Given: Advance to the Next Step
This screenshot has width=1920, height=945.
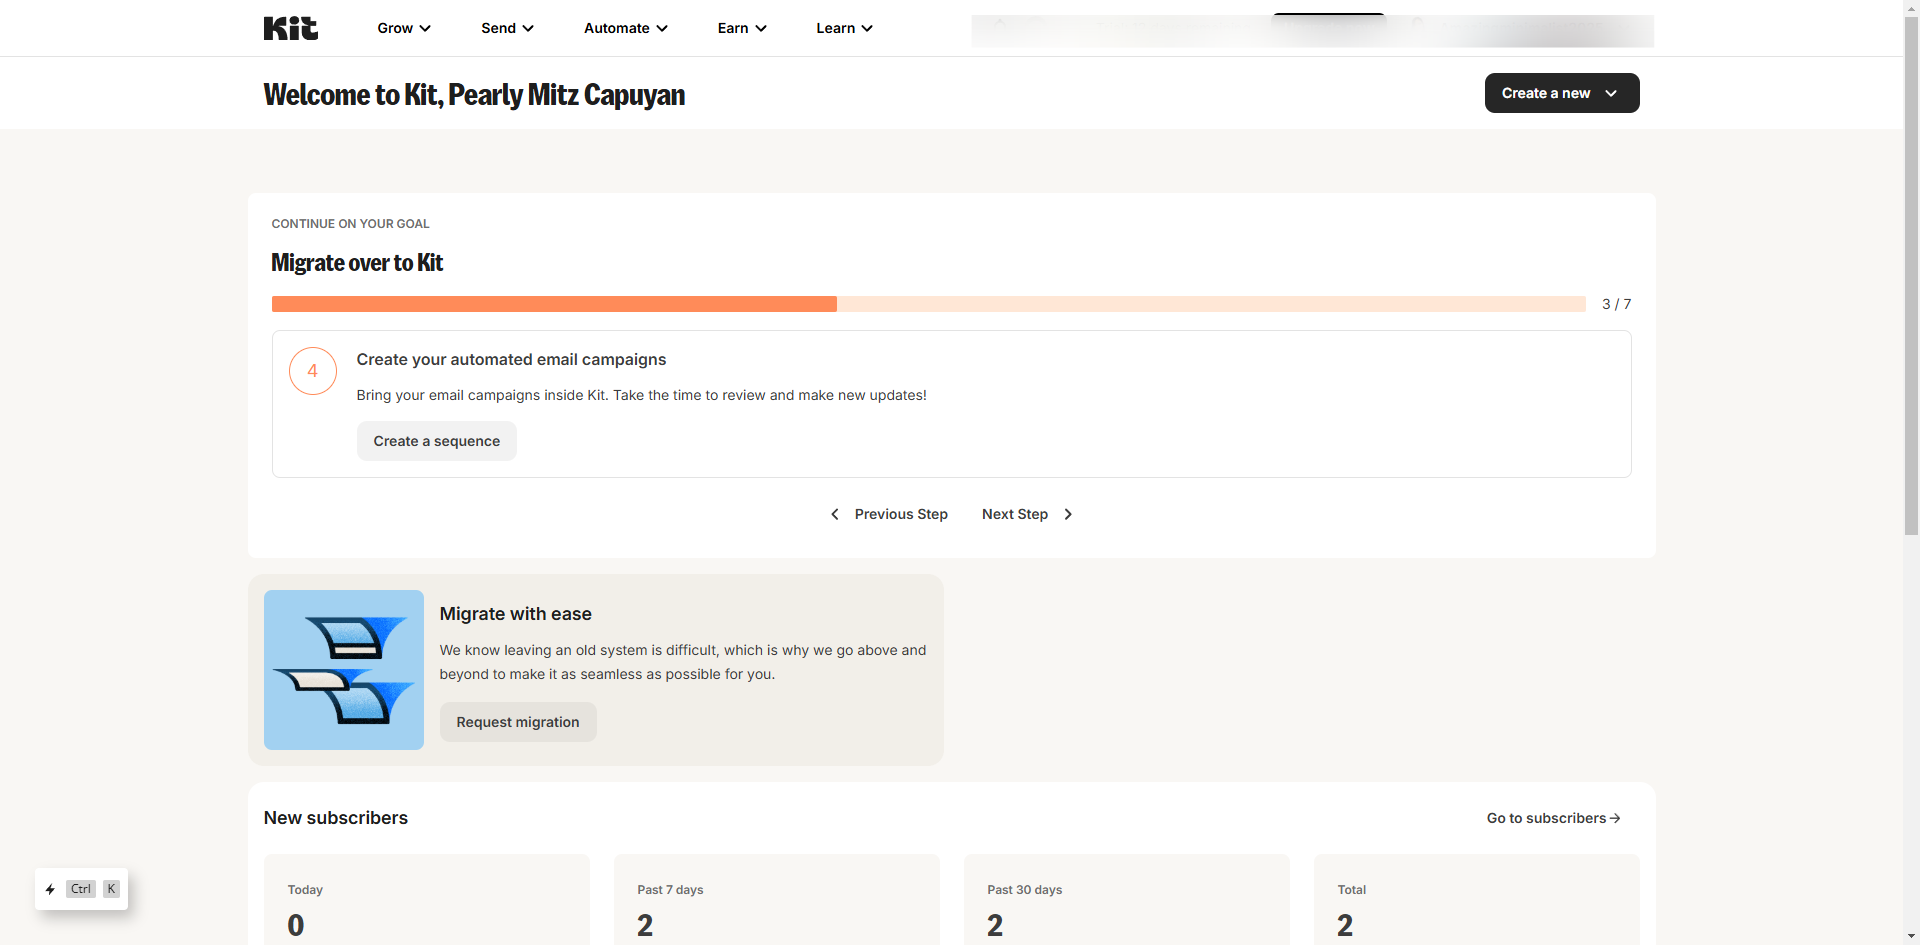Looking at the screenshot, I should (x=1014, y=514).
